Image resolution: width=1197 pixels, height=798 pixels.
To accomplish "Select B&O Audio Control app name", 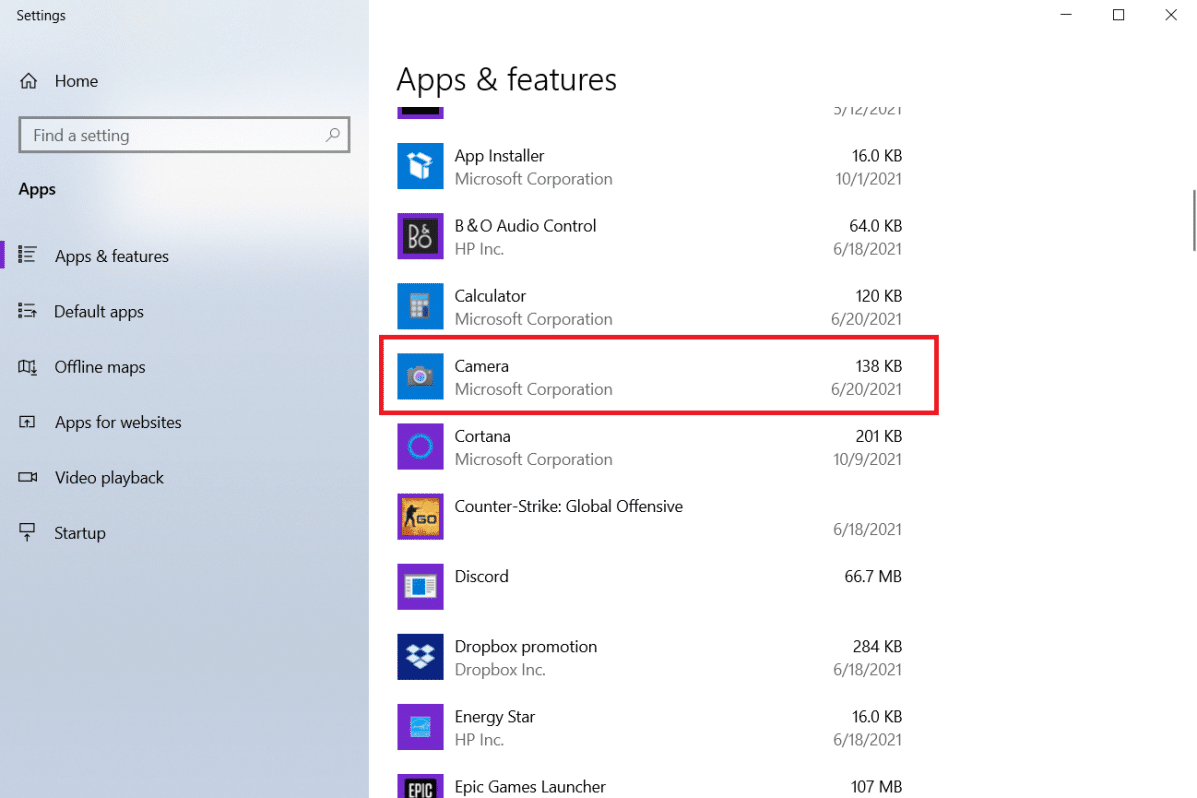I will [525, 226].
